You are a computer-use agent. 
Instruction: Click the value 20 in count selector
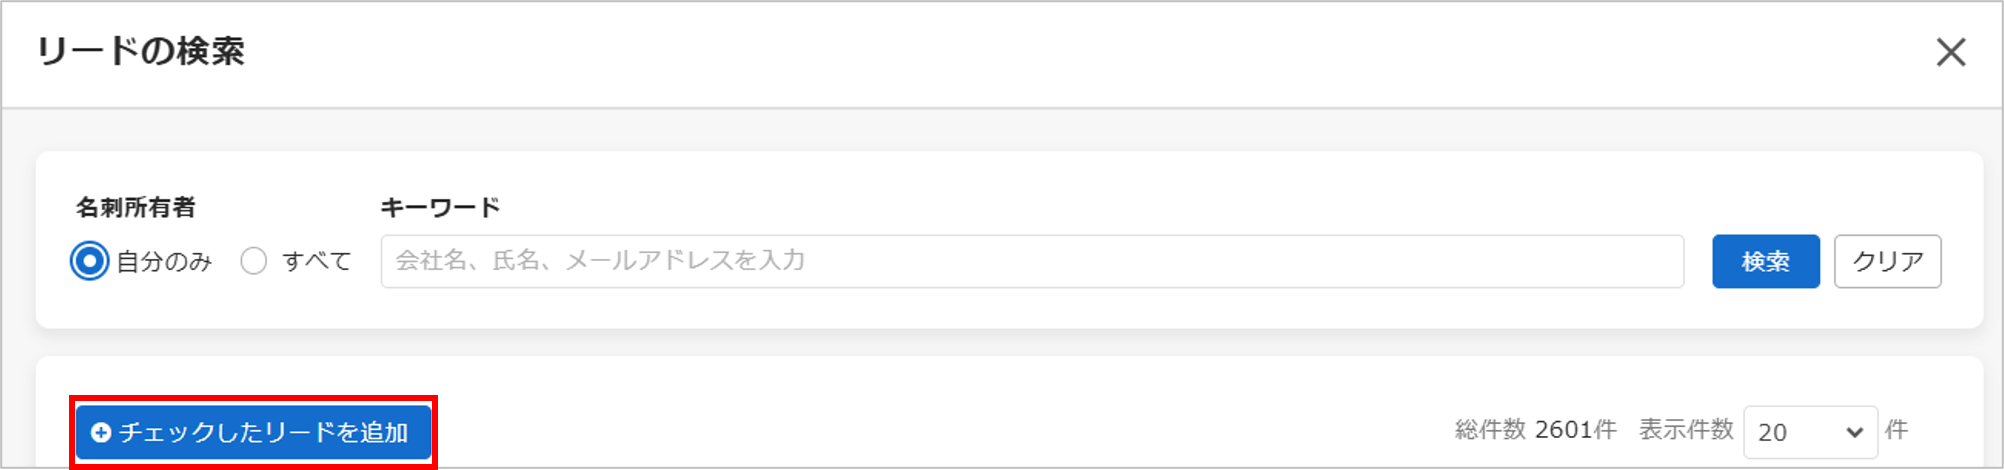(1772, 432)
